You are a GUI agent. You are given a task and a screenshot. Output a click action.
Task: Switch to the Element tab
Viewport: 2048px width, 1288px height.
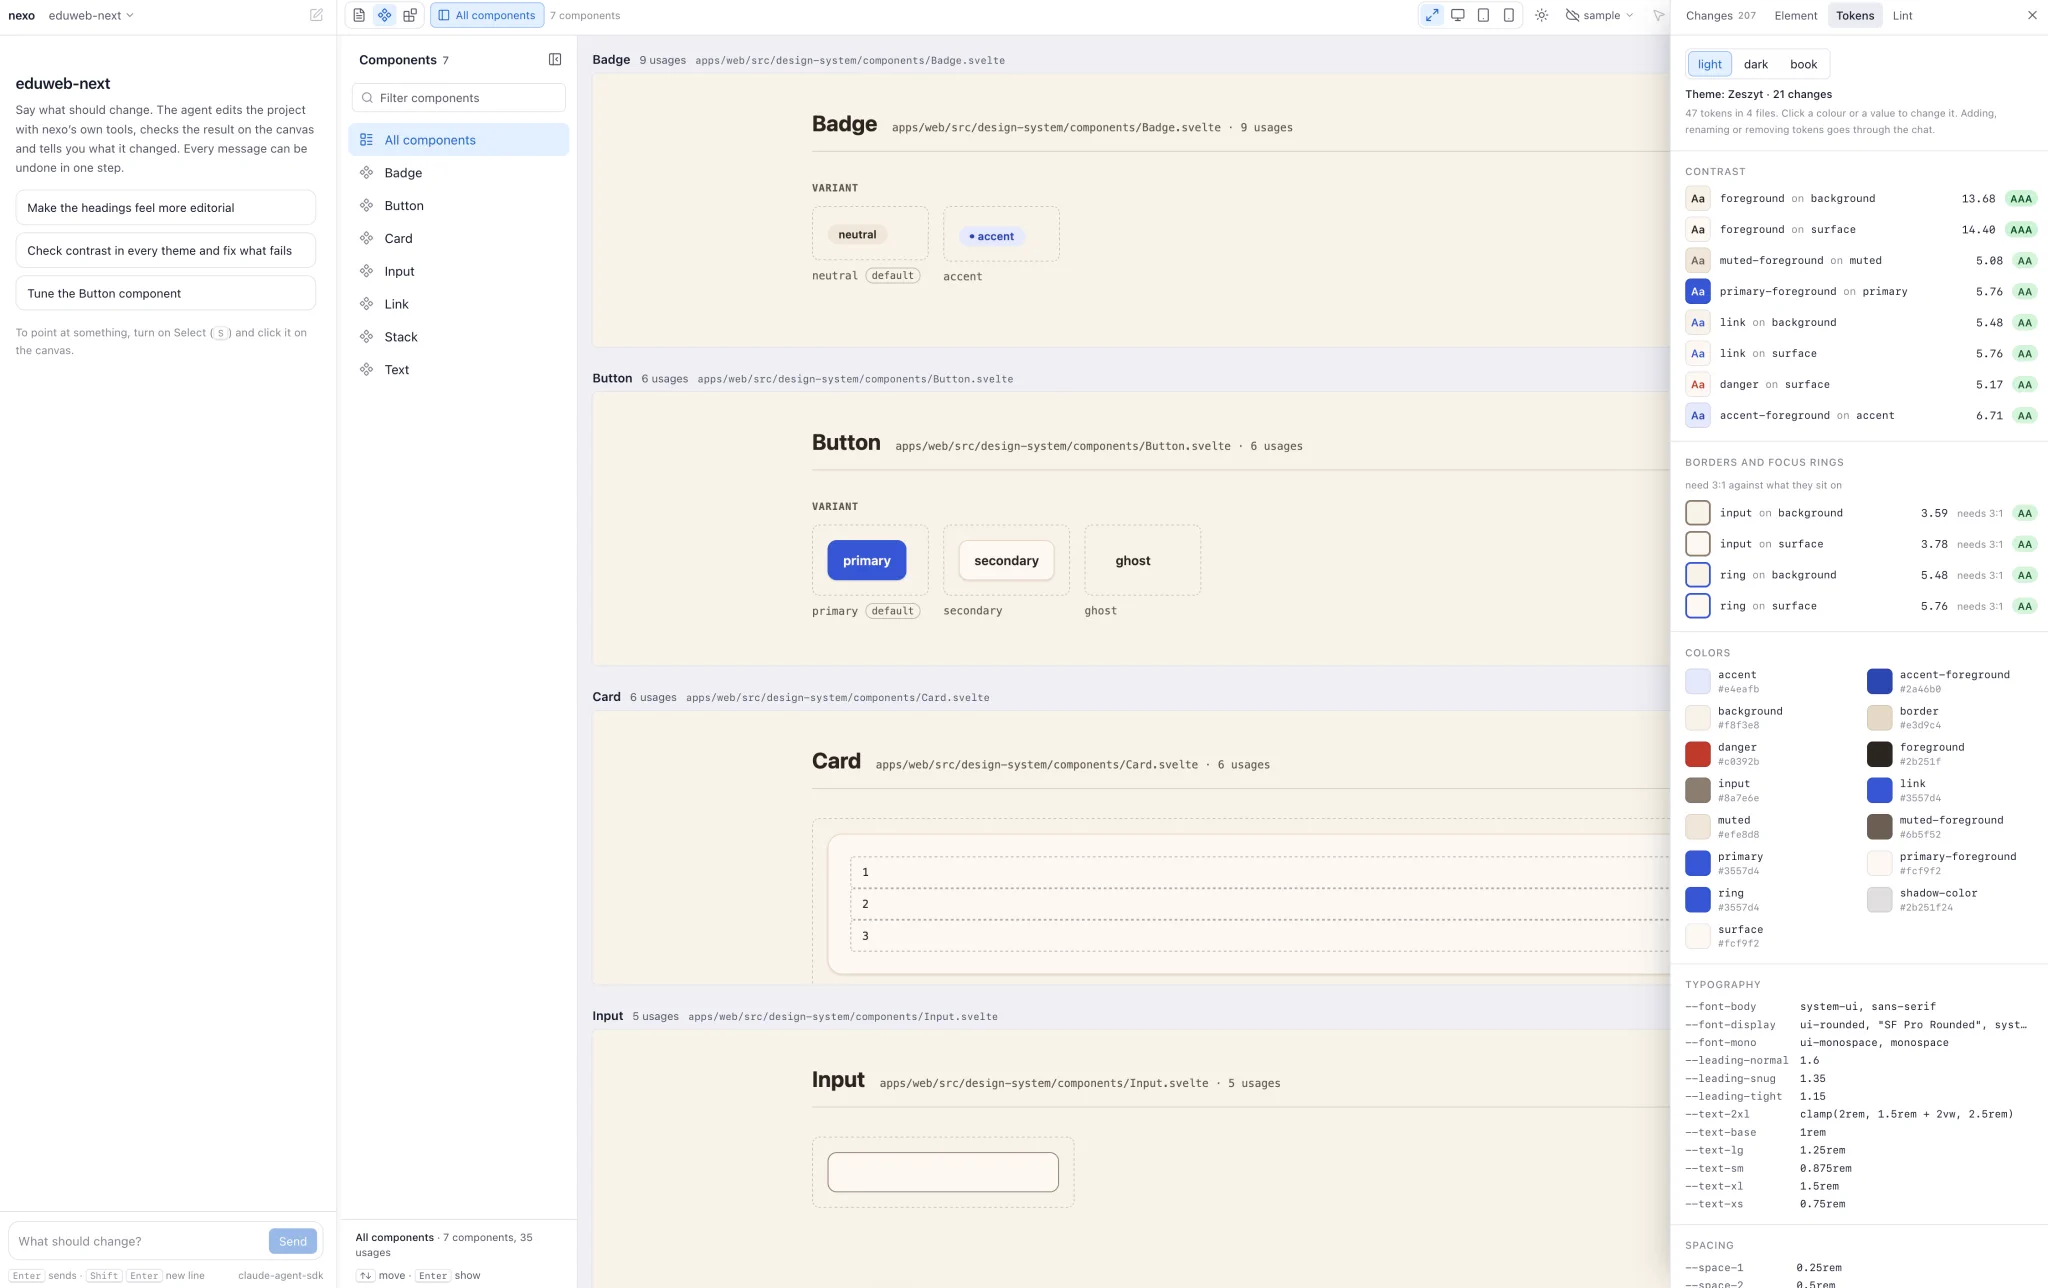[1796, 15]
